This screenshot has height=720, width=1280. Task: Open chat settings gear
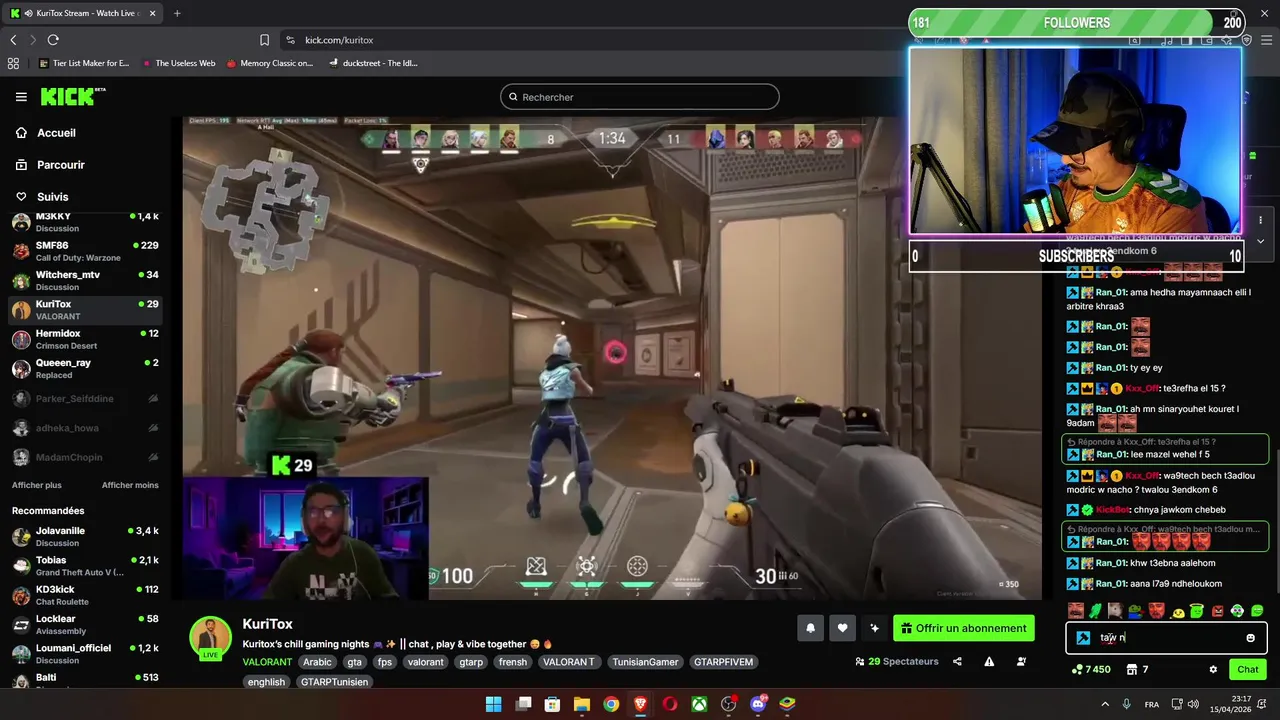click(1213, 669)
